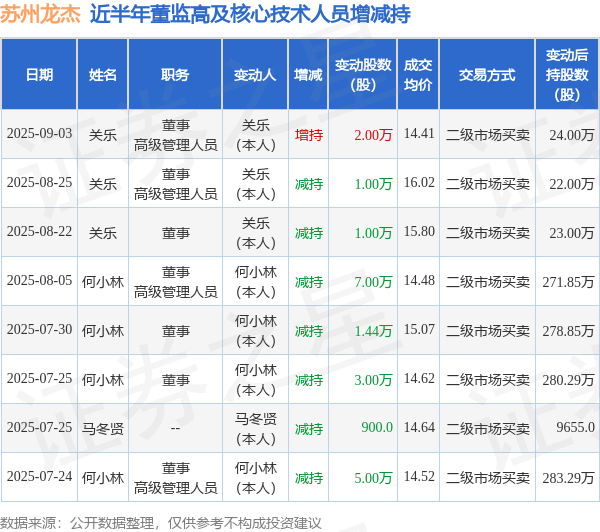This screenshot has width=600, height=532.
Task: Click 马冬贤(本人) in the 变动人 column
Action: [255, 429]
